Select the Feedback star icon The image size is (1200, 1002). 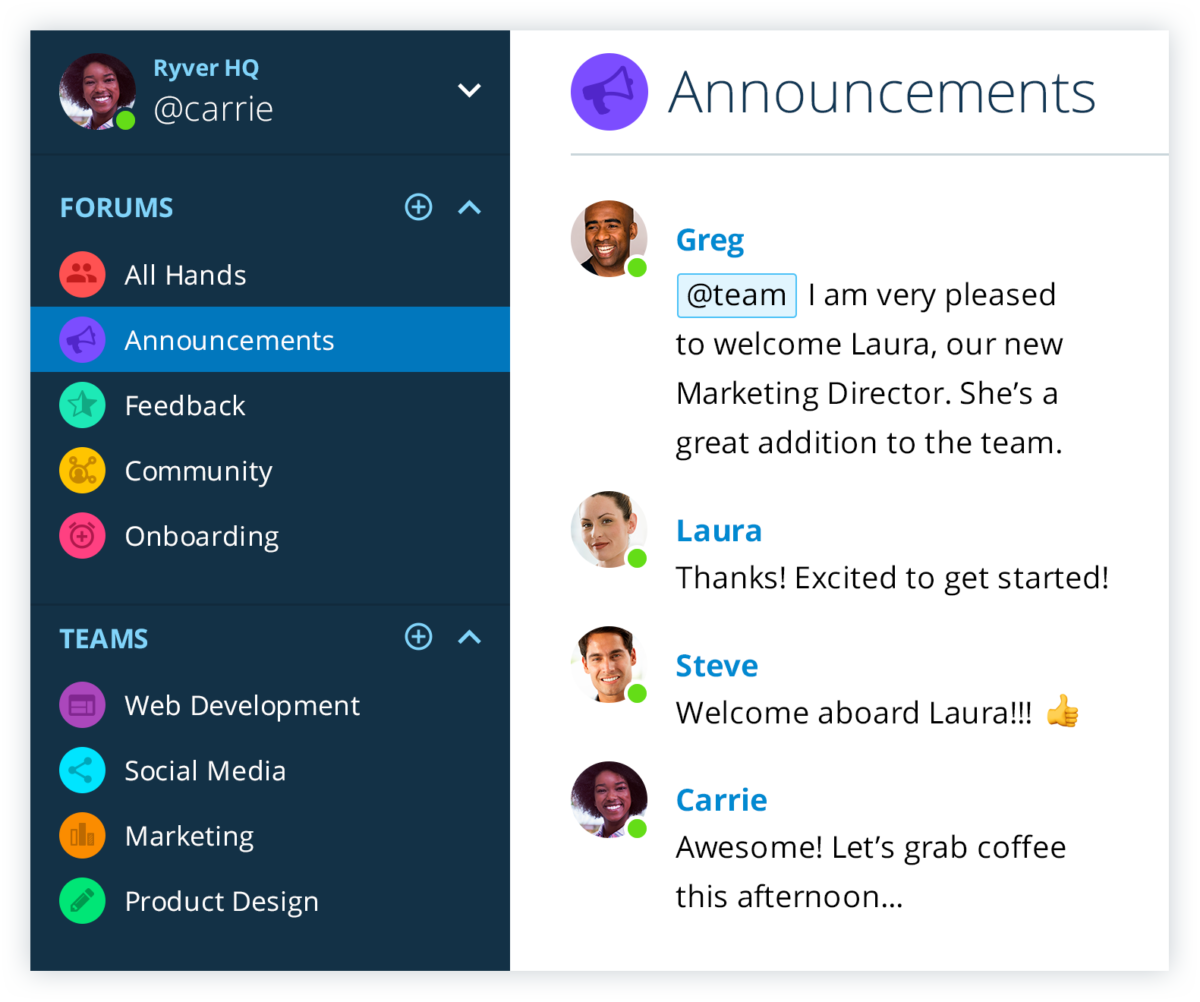(82, 405)
